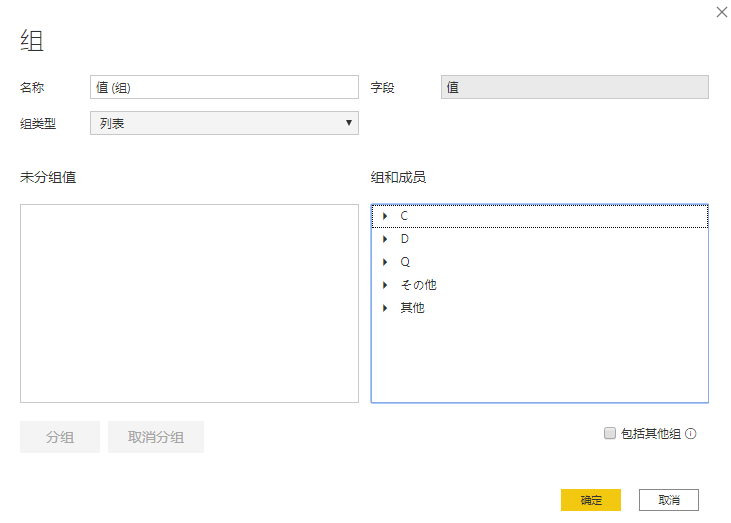This screenshot has width=731, height=523.
Task: Open the 组类型 dropdown showing 列表
Action: [x=224, y=123]
